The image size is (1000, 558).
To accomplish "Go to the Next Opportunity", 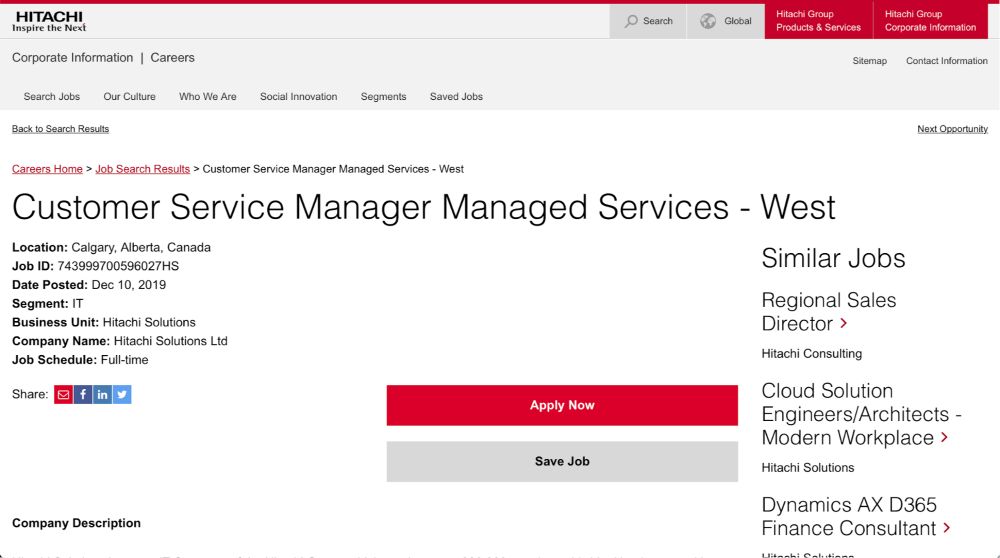I will pos(952,129).
